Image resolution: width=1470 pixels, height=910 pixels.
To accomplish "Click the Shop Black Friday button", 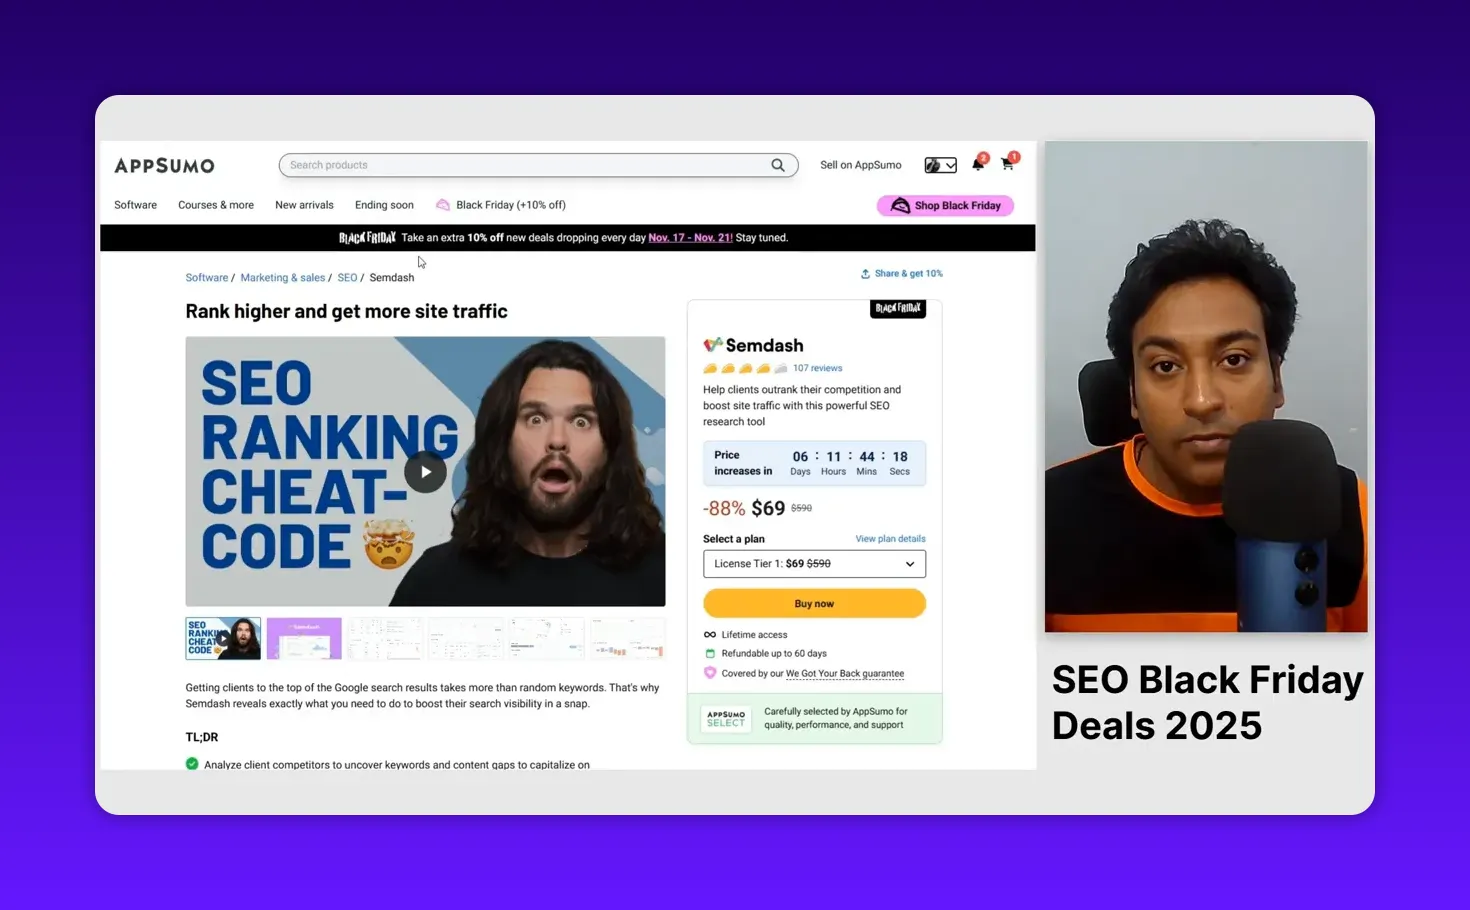I will [x=945, y=206].
